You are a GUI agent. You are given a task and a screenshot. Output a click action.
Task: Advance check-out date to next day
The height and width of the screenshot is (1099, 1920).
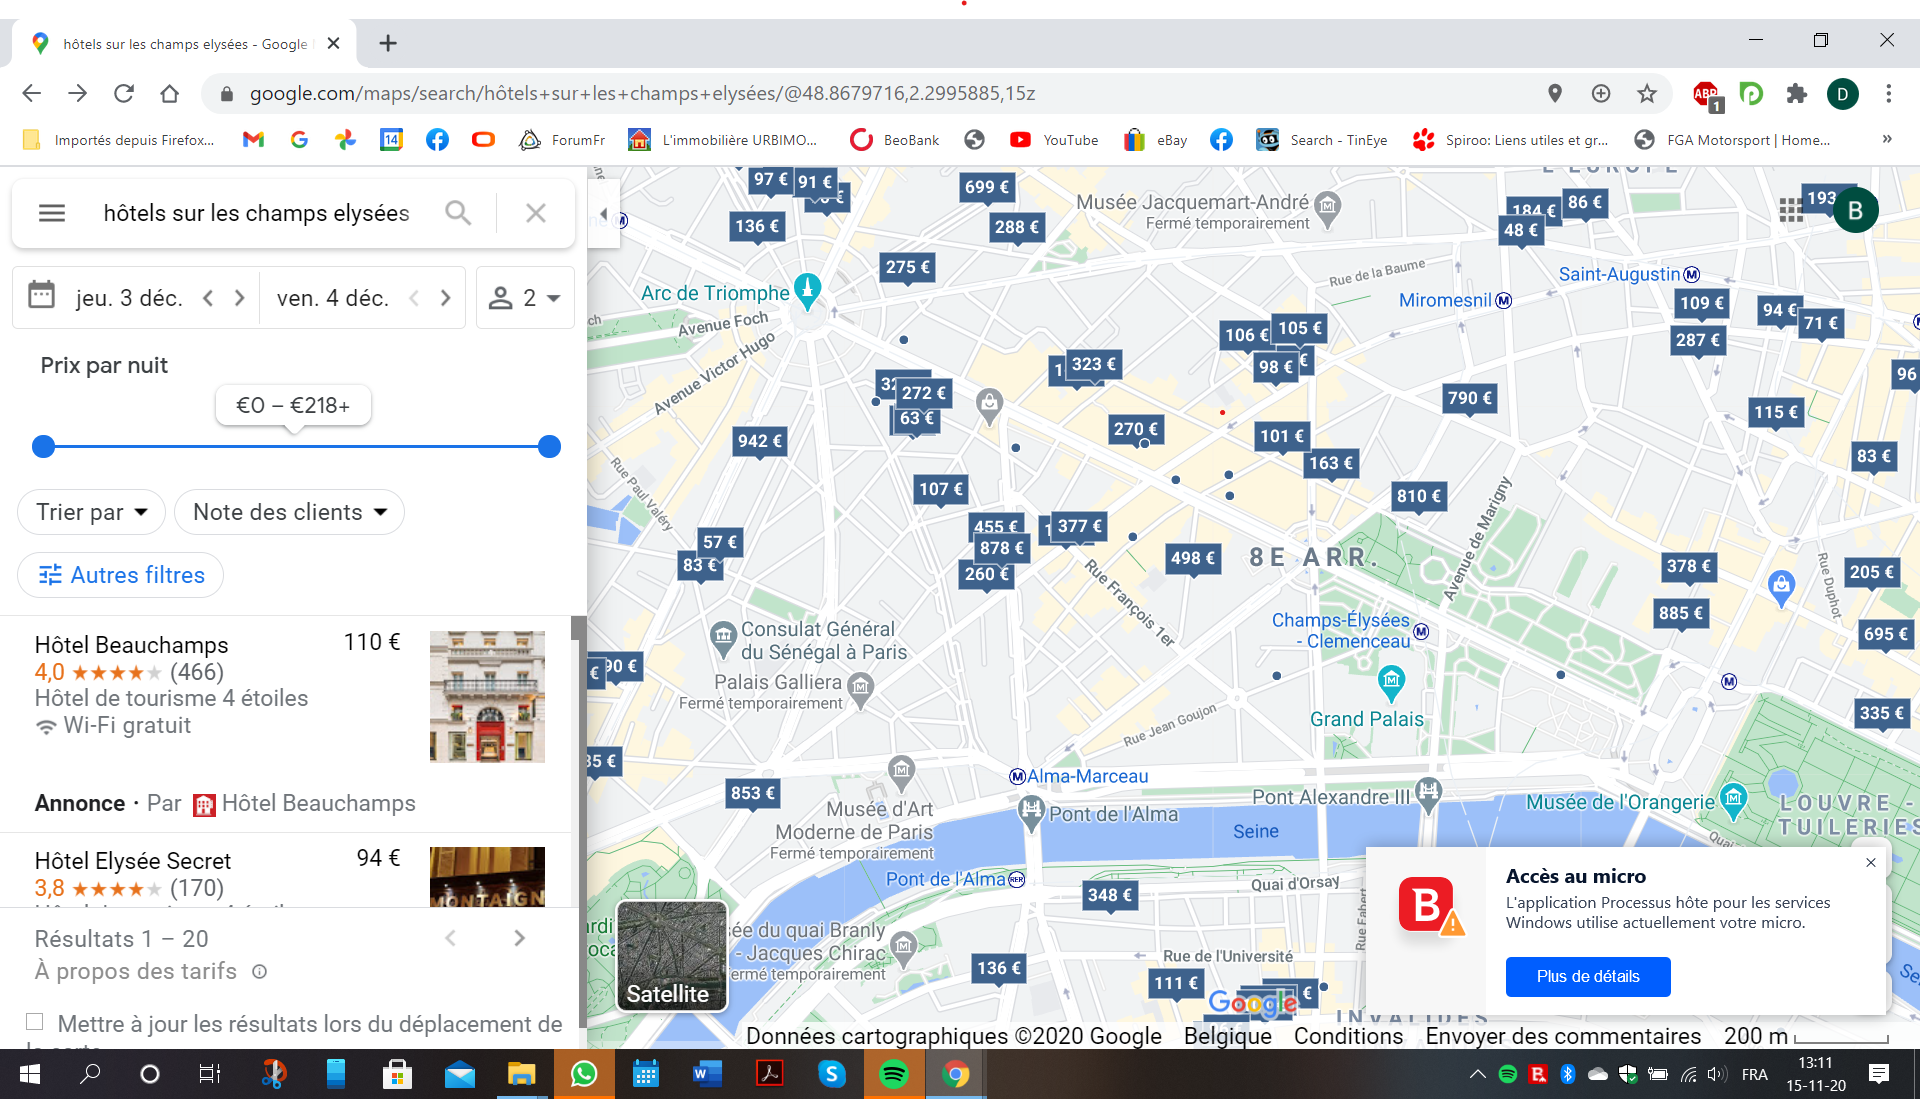pos(446,298)
